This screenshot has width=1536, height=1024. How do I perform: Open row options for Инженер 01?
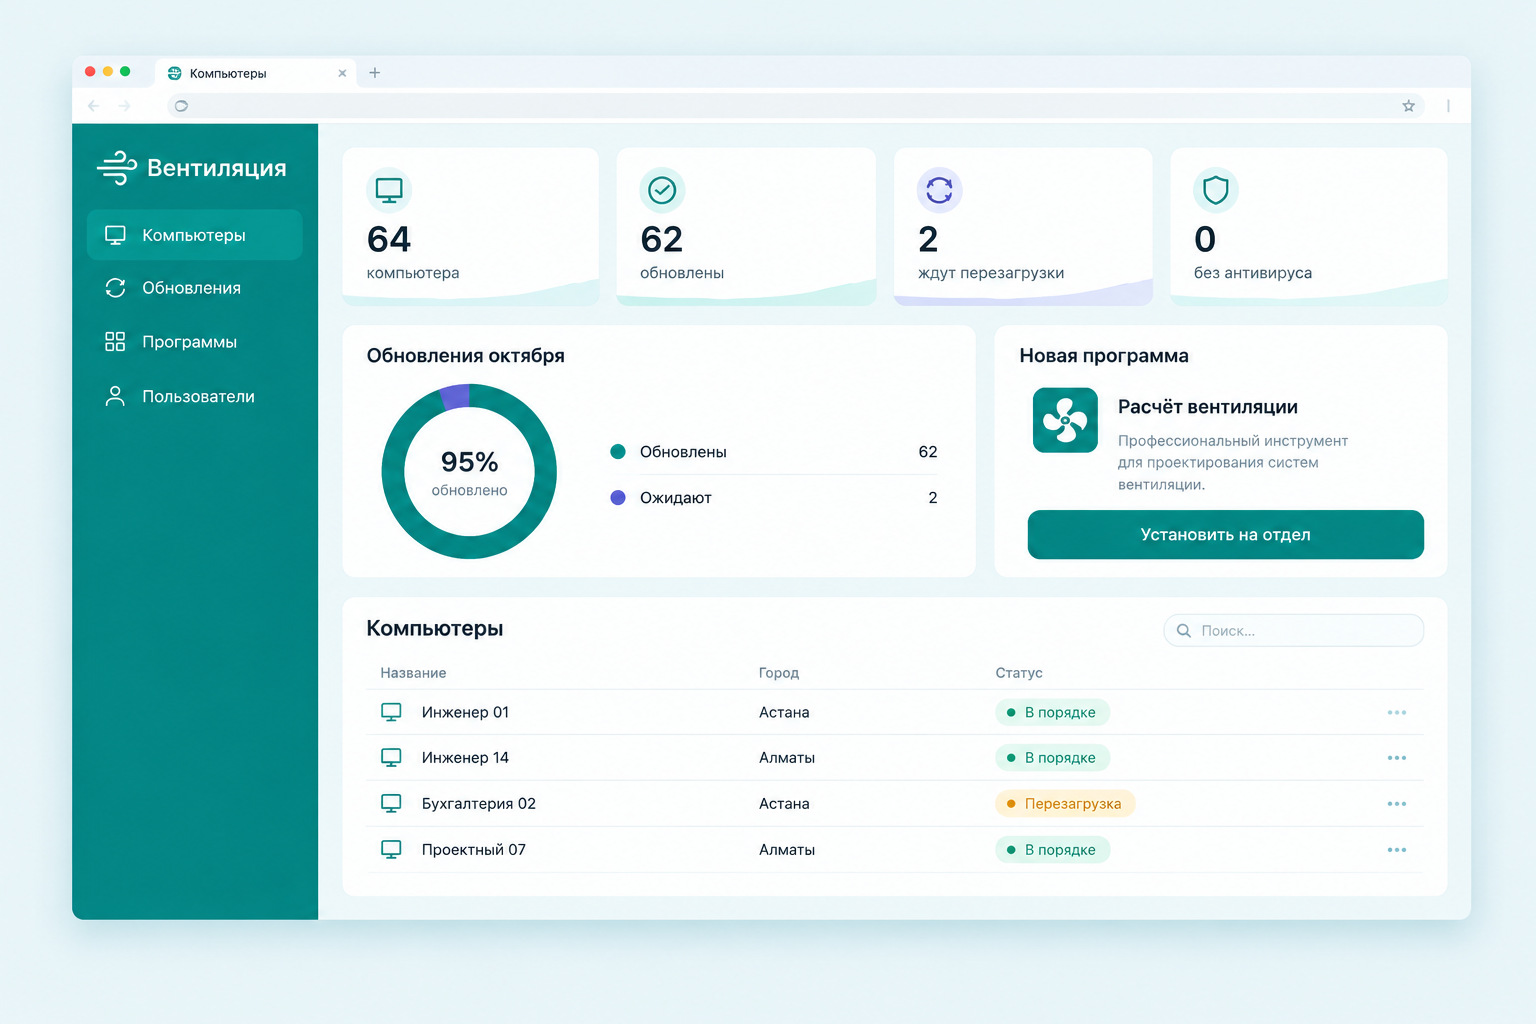point(1397,712)
